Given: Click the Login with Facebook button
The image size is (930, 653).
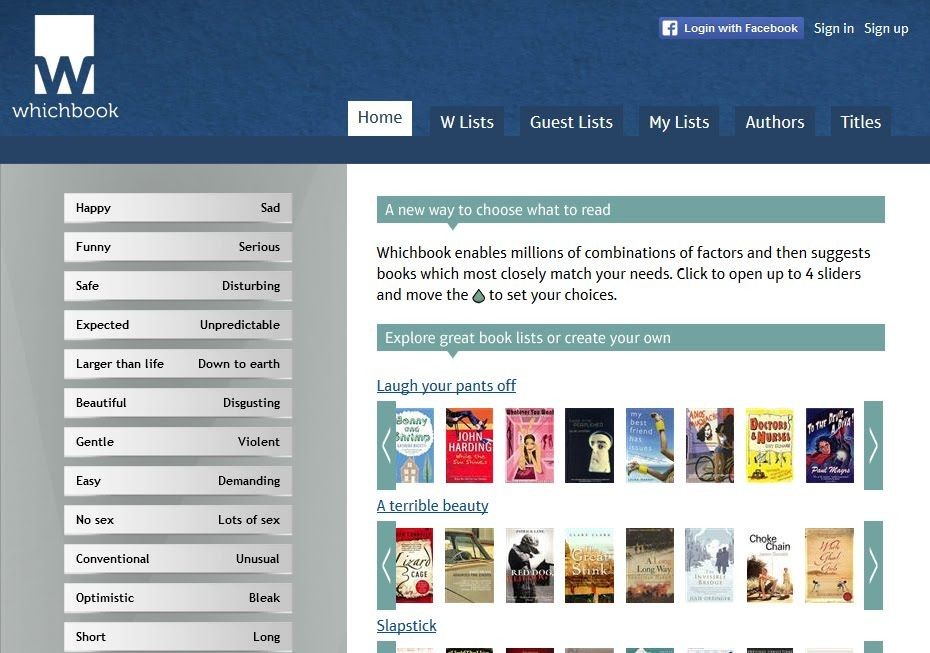Looking at the screenshot, I should [x=731, y=28].
